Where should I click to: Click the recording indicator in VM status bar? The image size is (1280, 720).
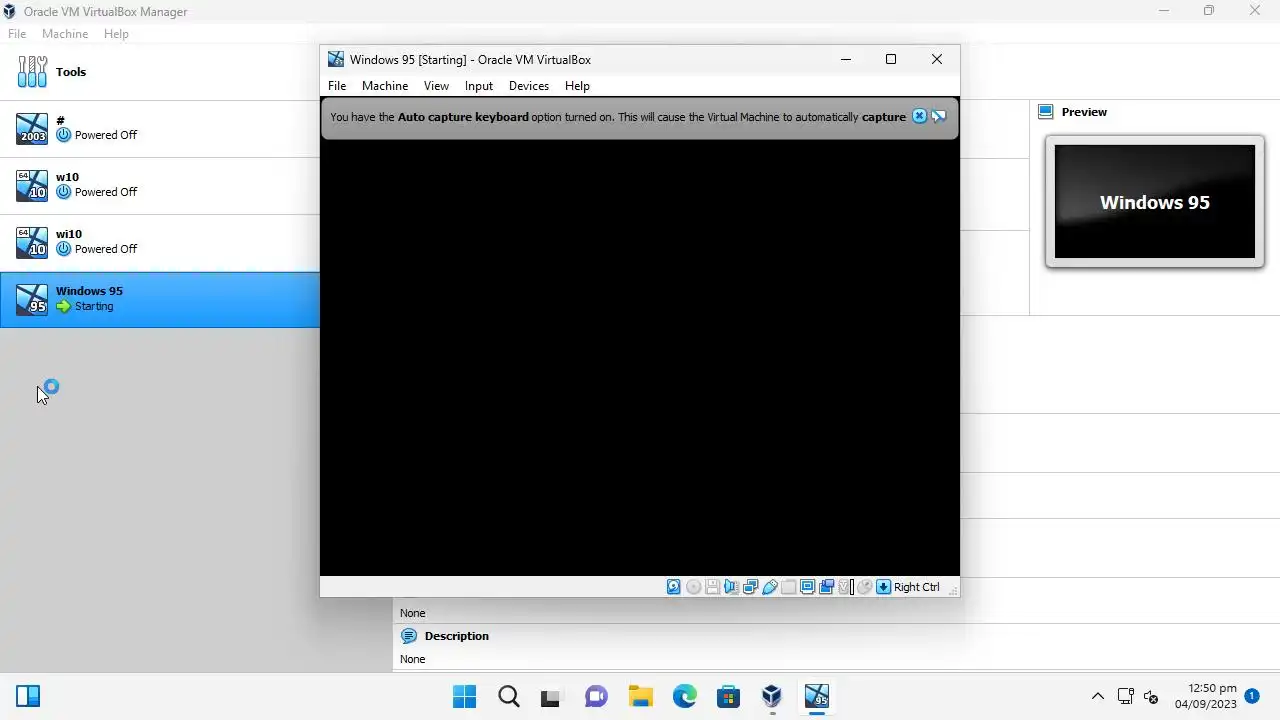pyautogui.click(x=826, y=587)
